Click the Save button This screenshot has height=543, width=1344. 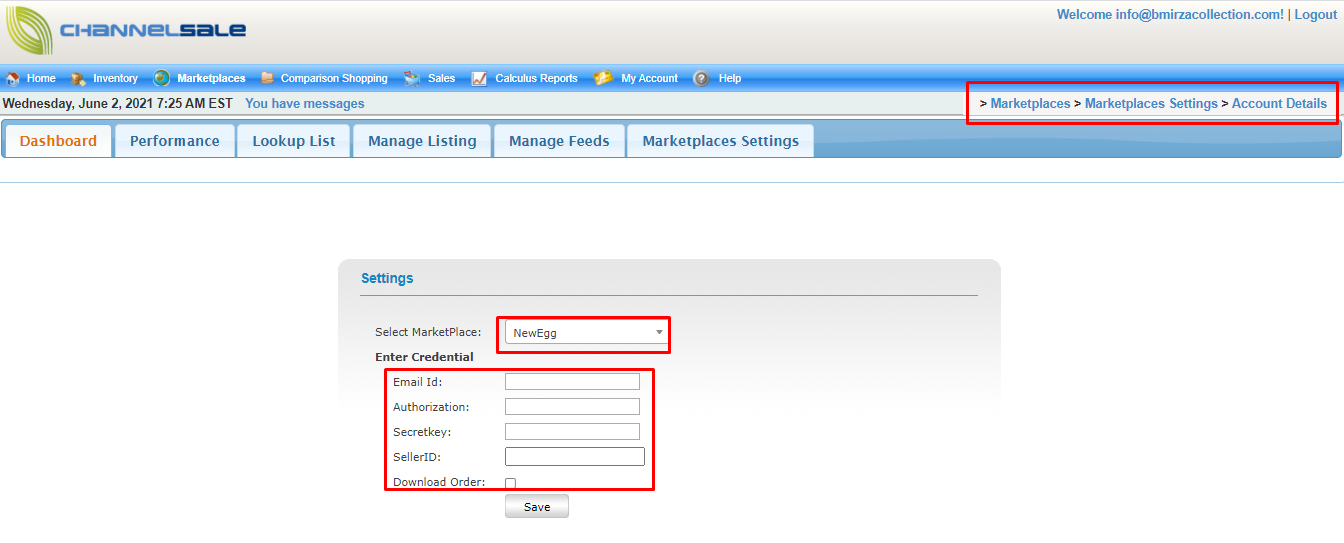pos(537,507)
